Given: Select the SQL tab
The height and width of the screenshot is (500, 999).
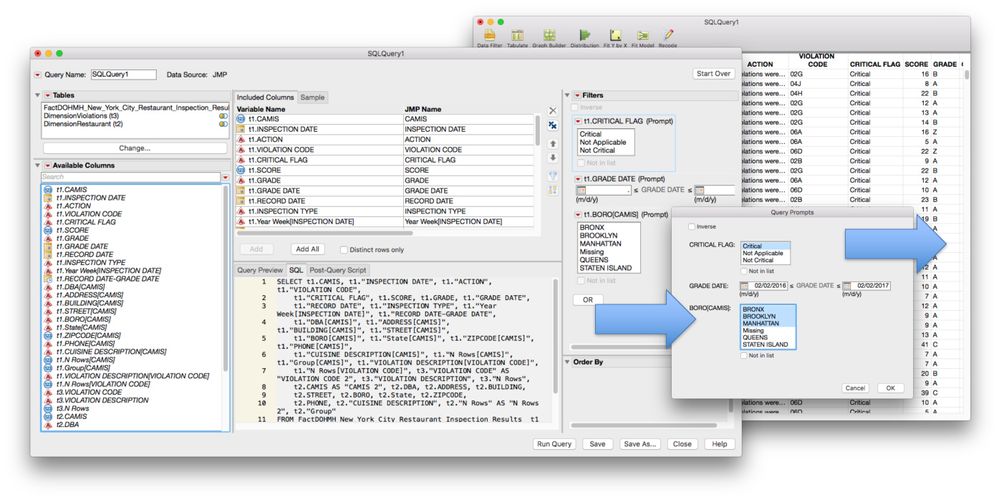Looking at the screenshot, I should 296,270.
